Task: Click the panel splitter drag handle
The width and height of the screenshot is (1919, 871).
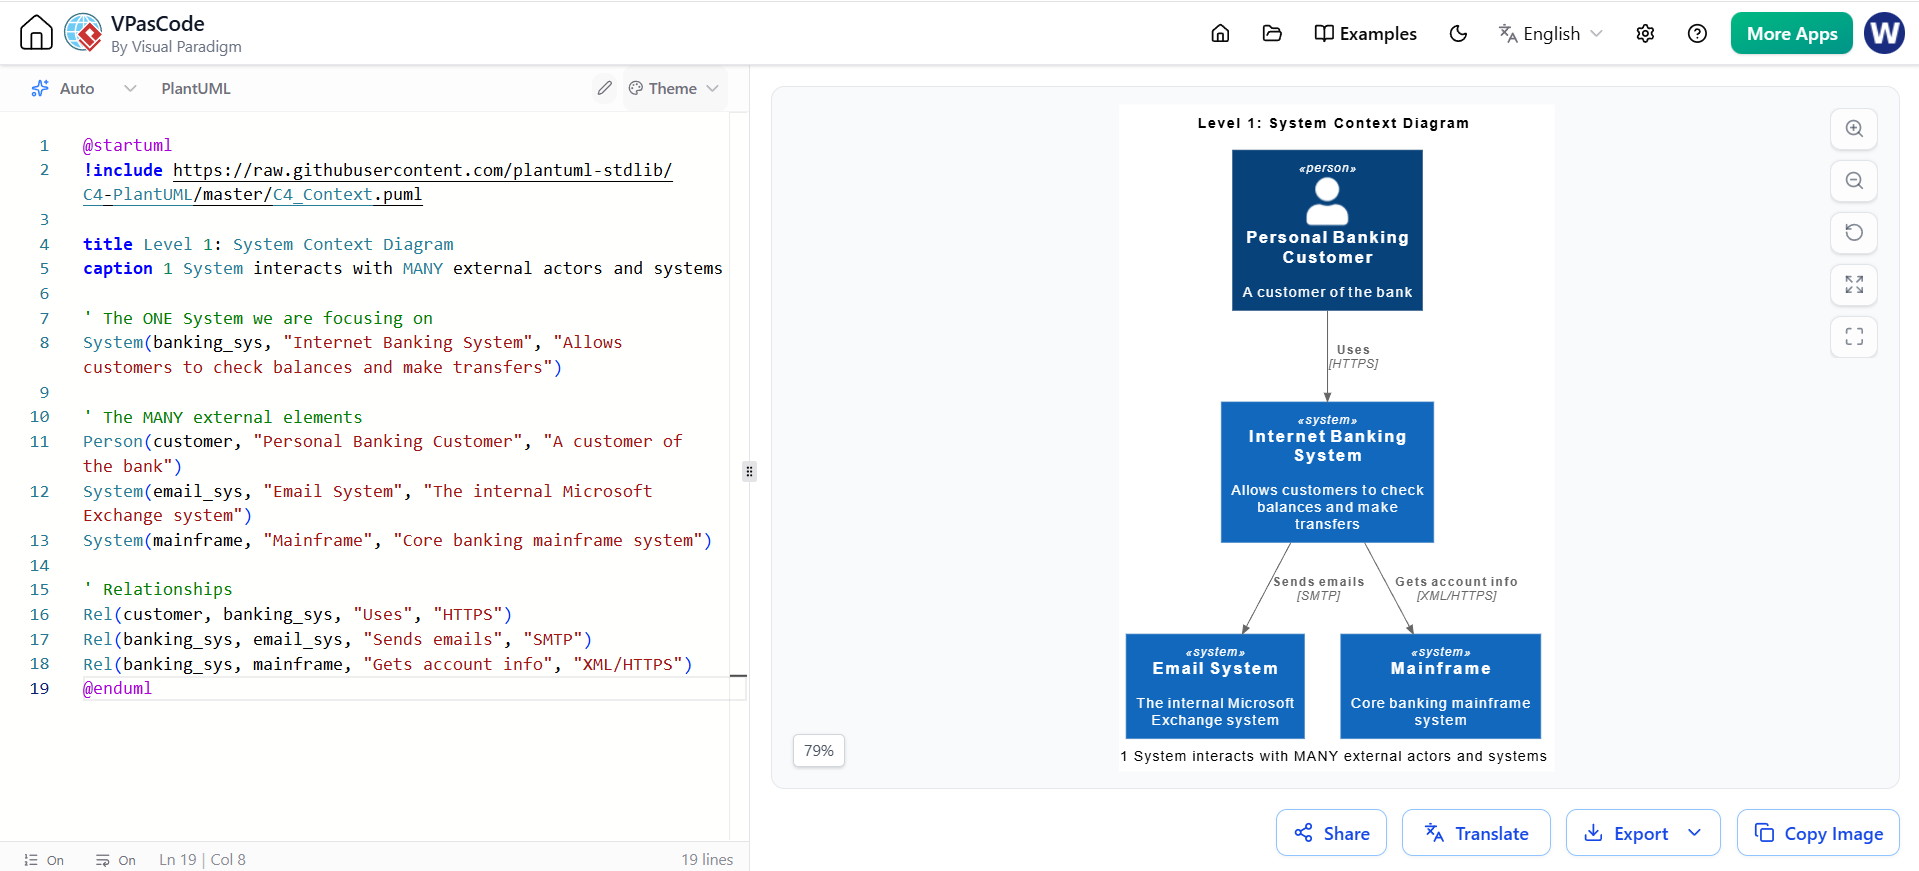Action: (749, 471)
